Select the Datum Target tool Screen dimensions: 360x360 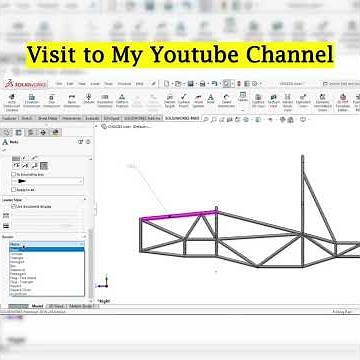(x=170, y=101)
